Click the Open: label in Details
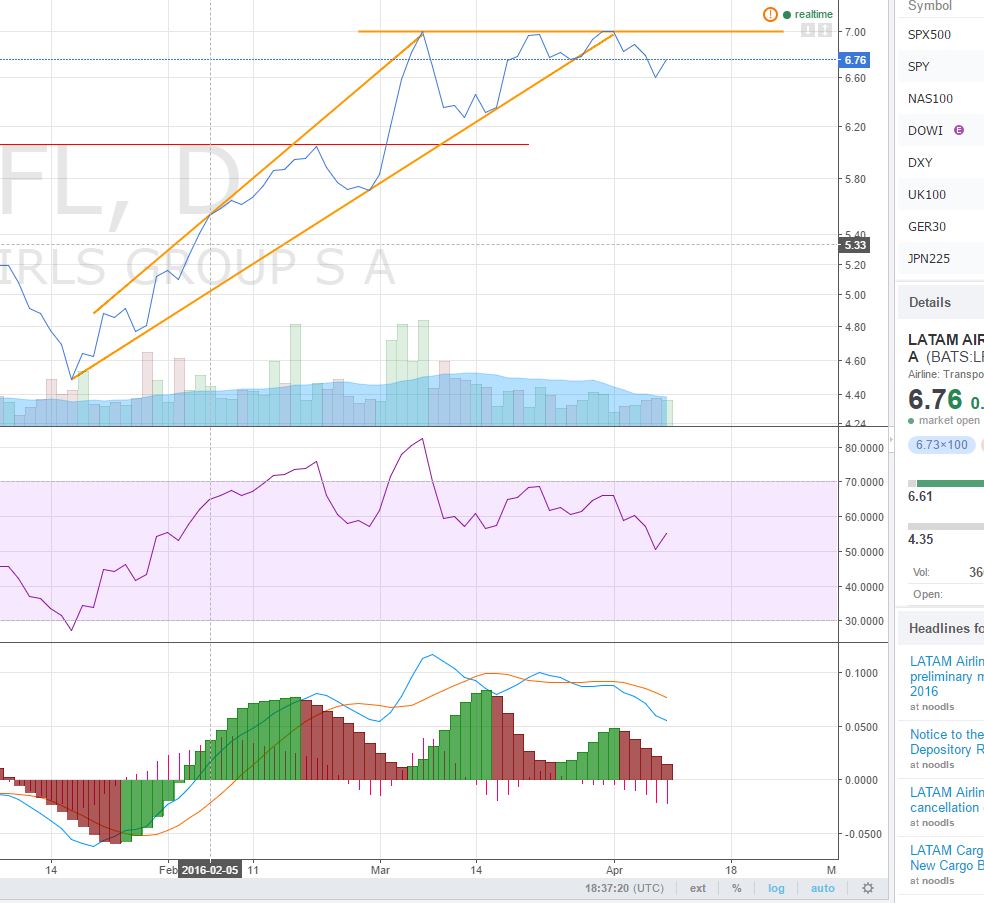The width and height of the screenshot is (984, 903). (x=928, y=594)
